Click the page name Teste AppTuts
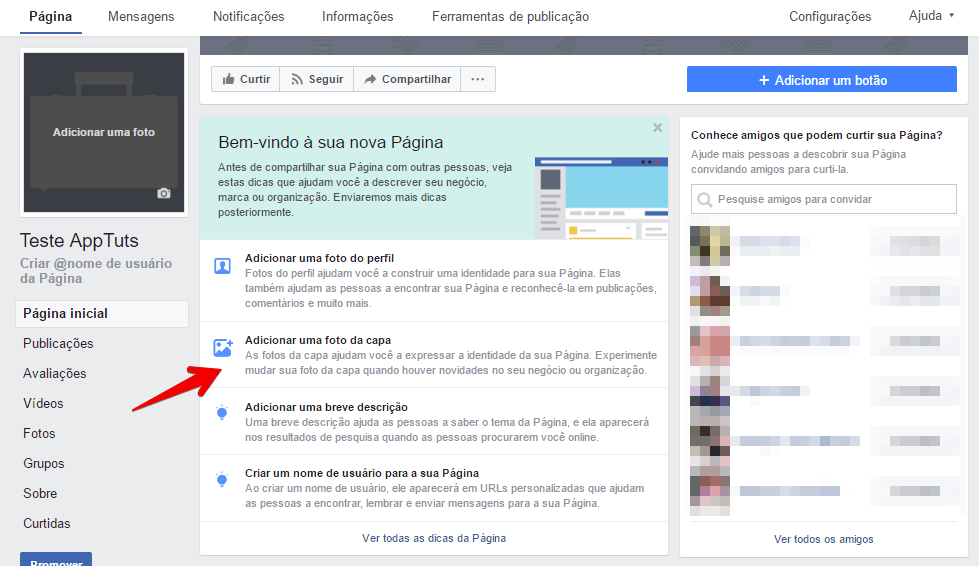 tap(79, 240)
